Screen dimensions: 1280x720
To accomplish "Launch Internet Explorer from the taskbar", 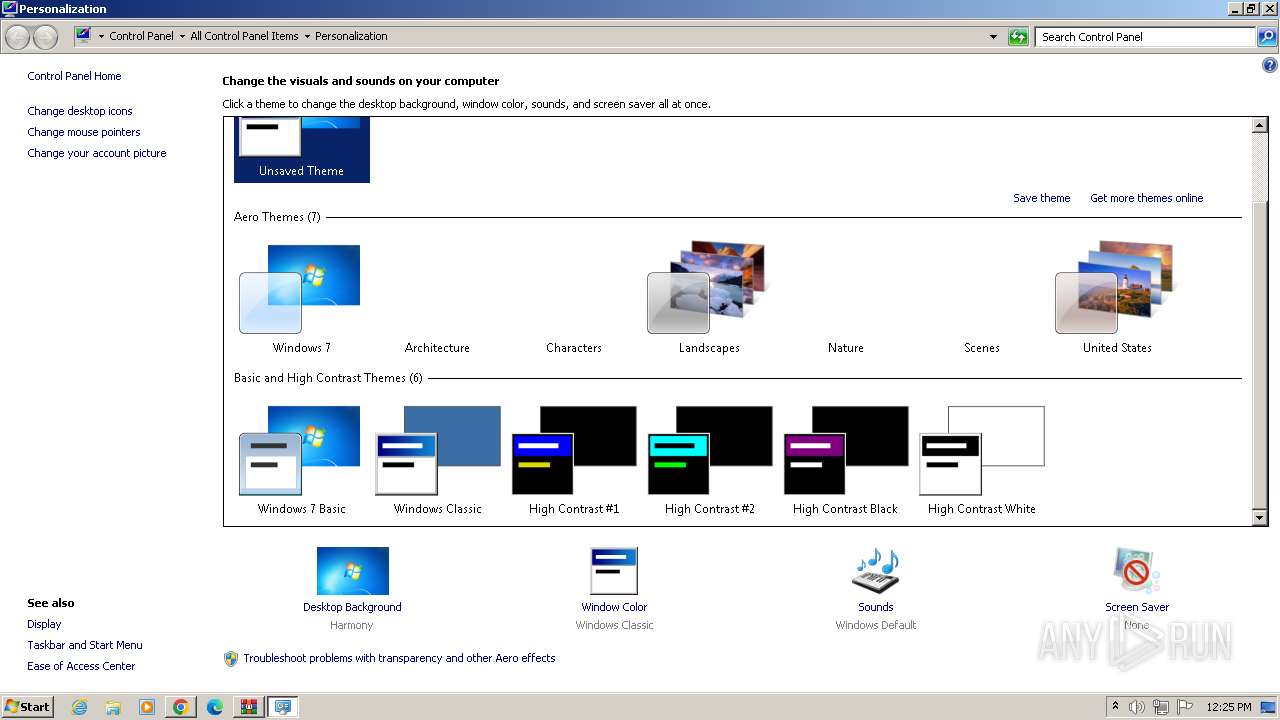I will [79, 707].
